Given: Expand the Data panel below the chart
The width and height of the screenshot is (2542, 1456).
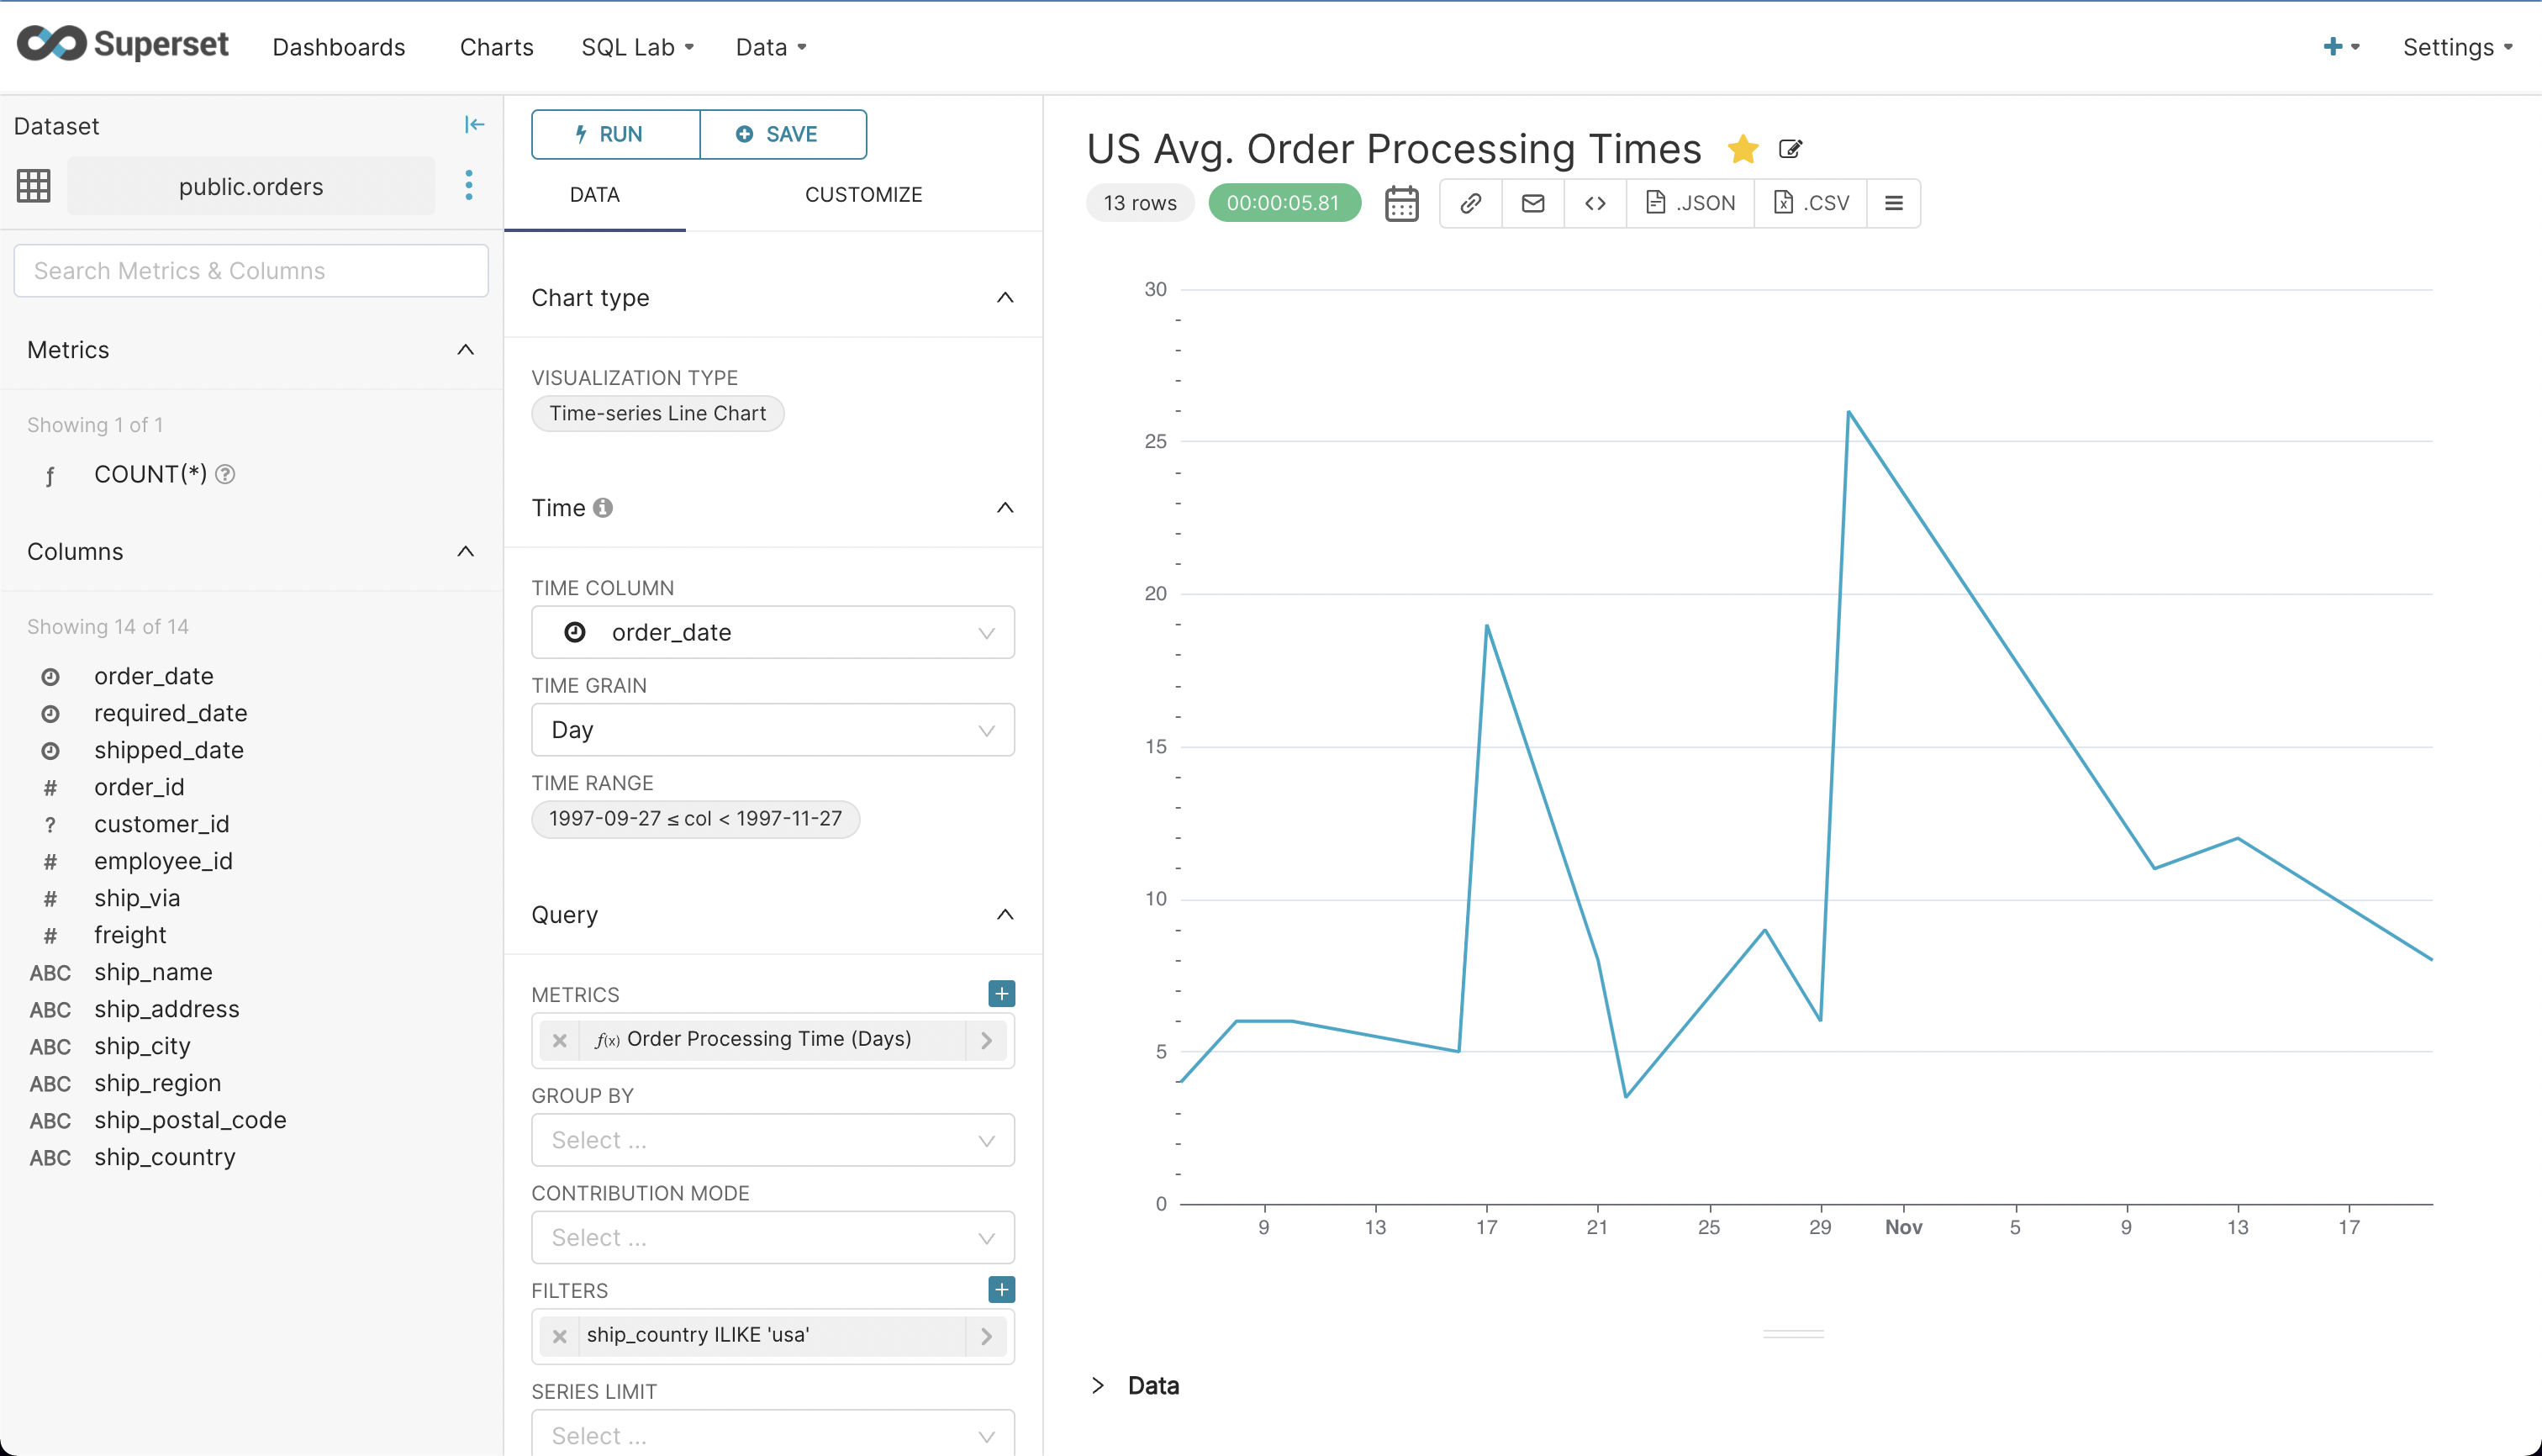Looking at the screenshot, I should coord(1097,1385).
